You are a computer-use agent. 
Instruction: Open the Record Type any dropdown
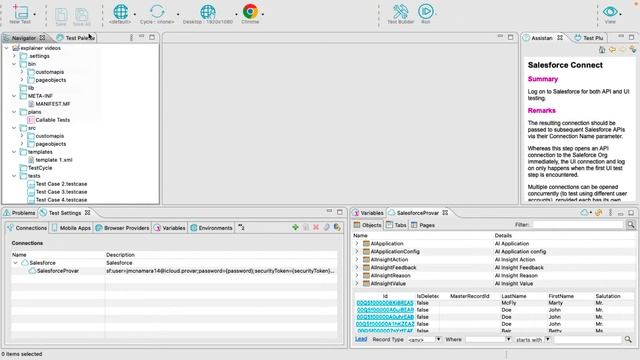438,339
